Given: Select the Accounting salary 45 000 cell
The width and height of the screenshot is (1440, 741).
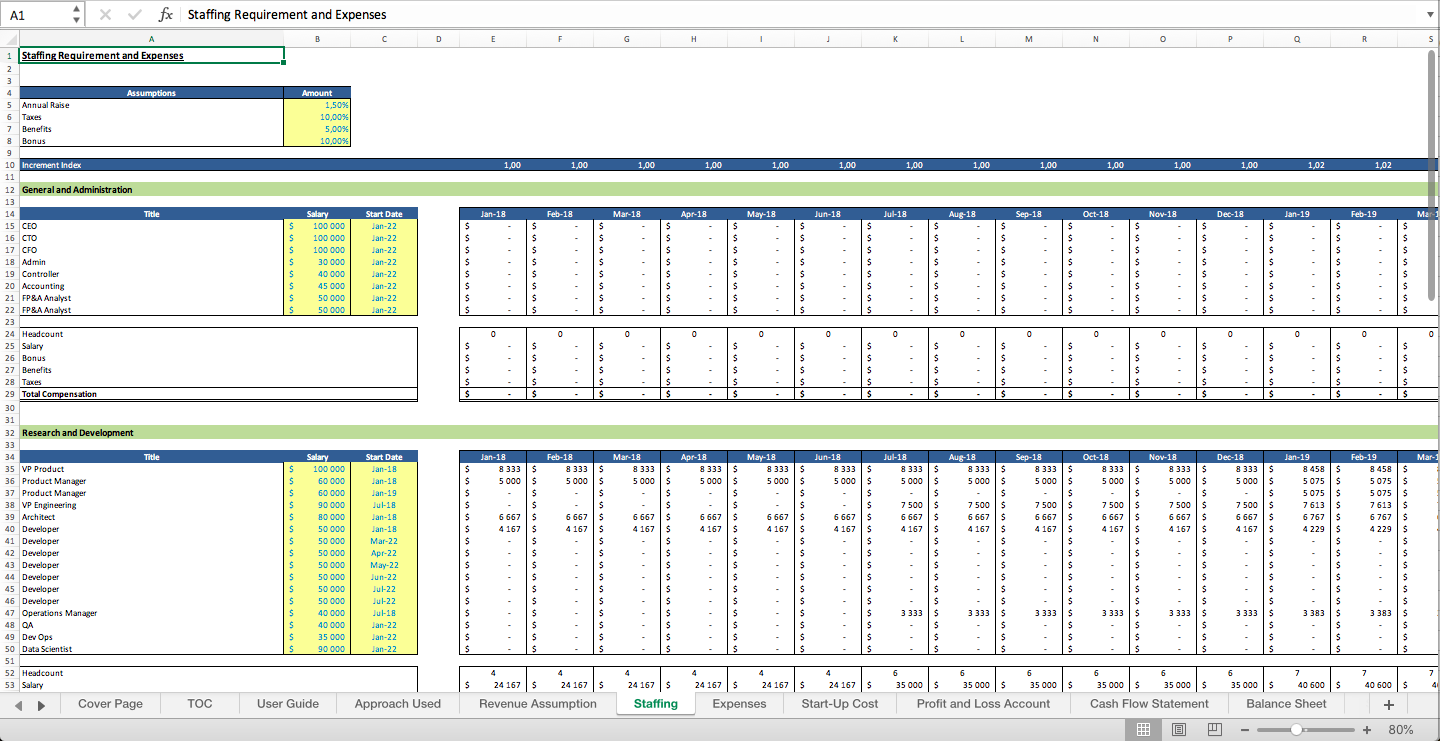Looking at the screenshot, I should click(317, 286).
